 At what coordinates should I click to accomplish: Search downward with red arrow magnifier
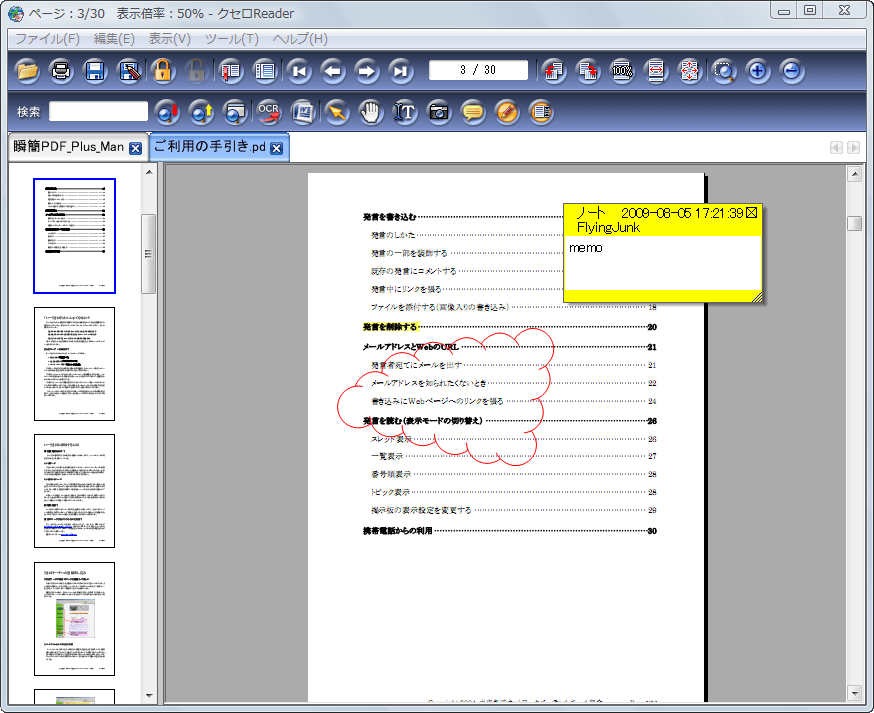click(x=167, y=112)
